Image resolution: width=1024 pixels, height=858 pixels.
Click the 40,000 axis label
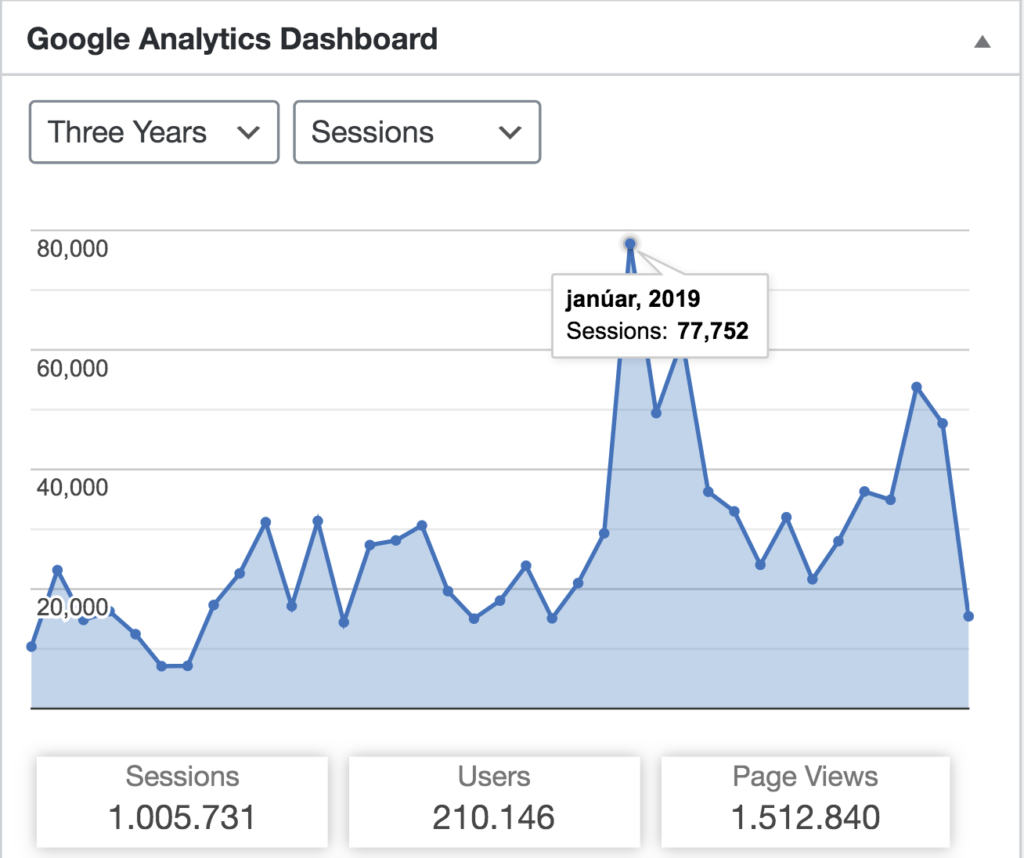point(72,487)
